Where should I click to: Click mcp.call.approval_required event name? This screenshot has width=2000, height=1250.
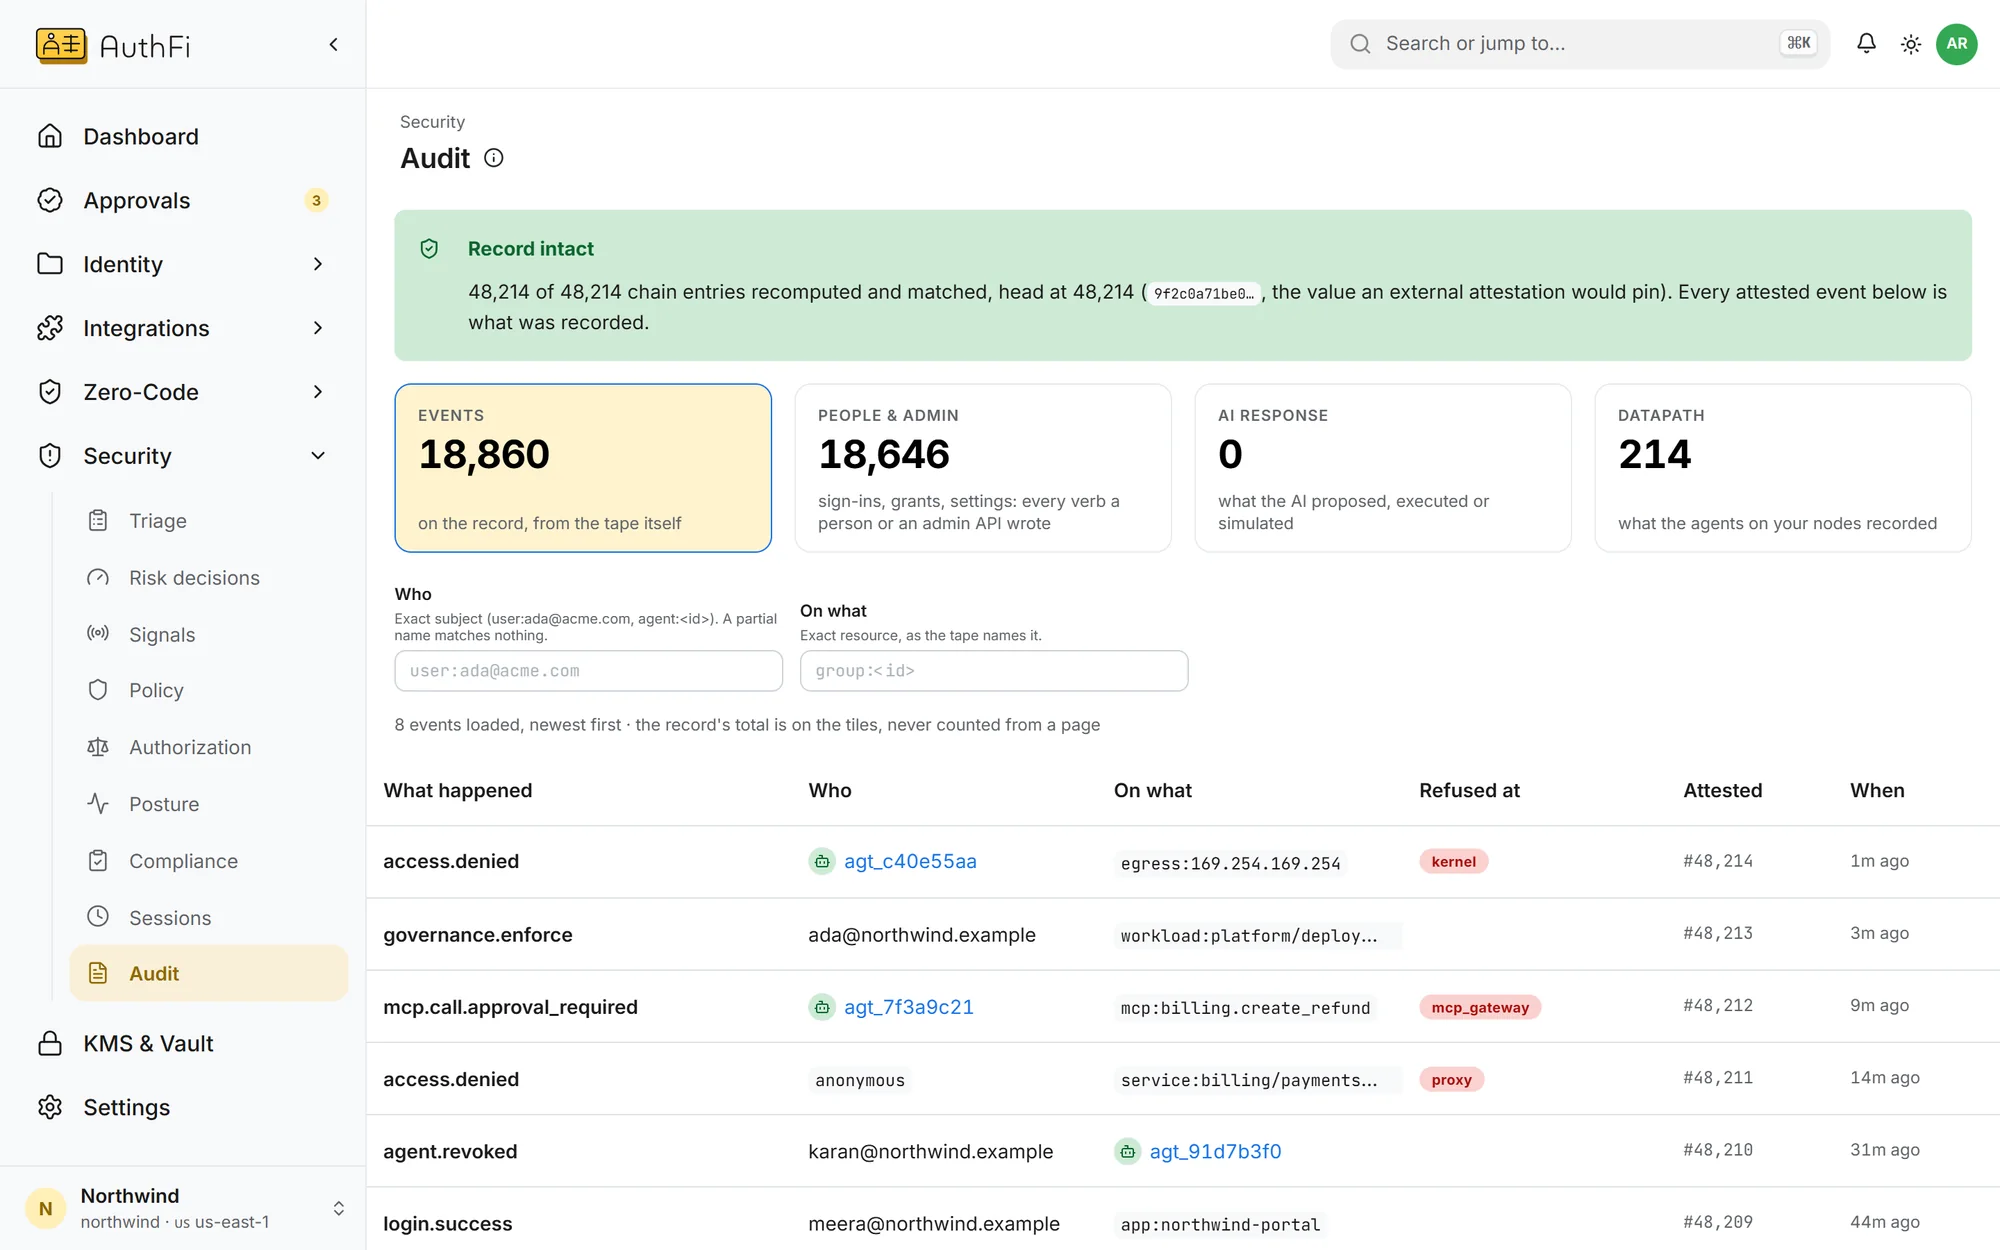click(510, 1007)
